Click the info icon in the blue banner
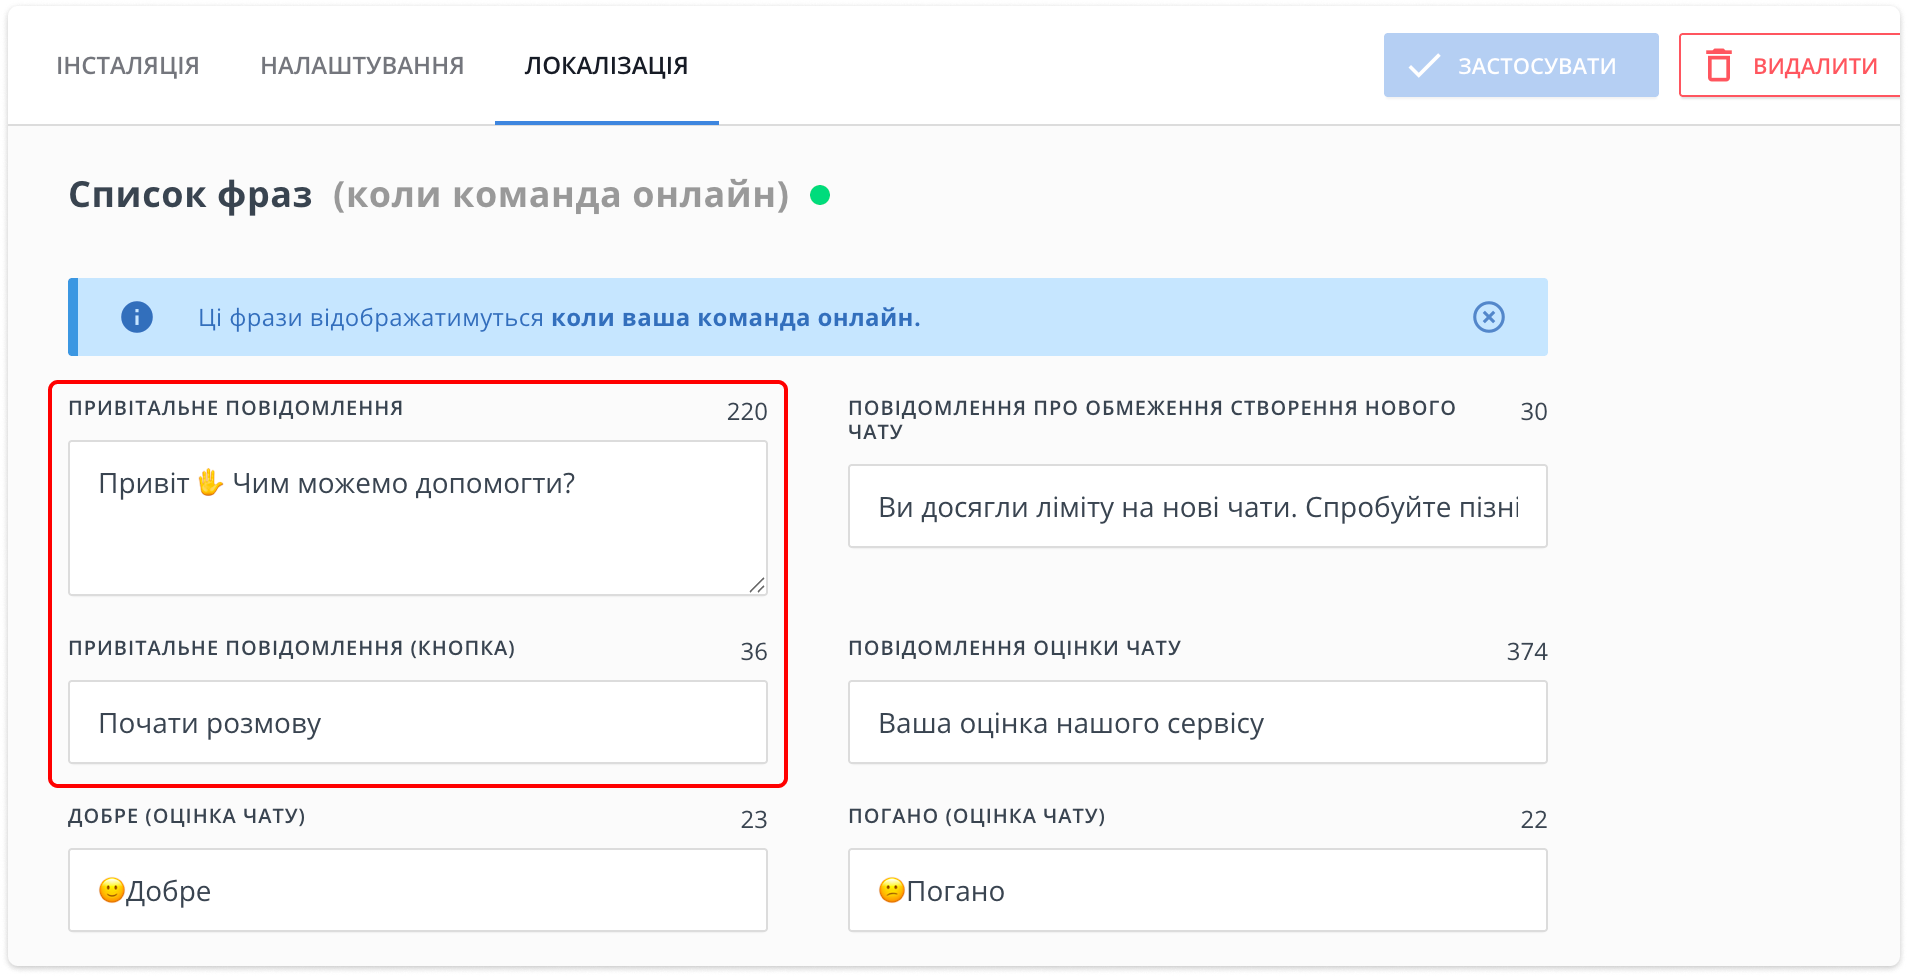This screenshot has width=1908, height=976. click(136, 317)
